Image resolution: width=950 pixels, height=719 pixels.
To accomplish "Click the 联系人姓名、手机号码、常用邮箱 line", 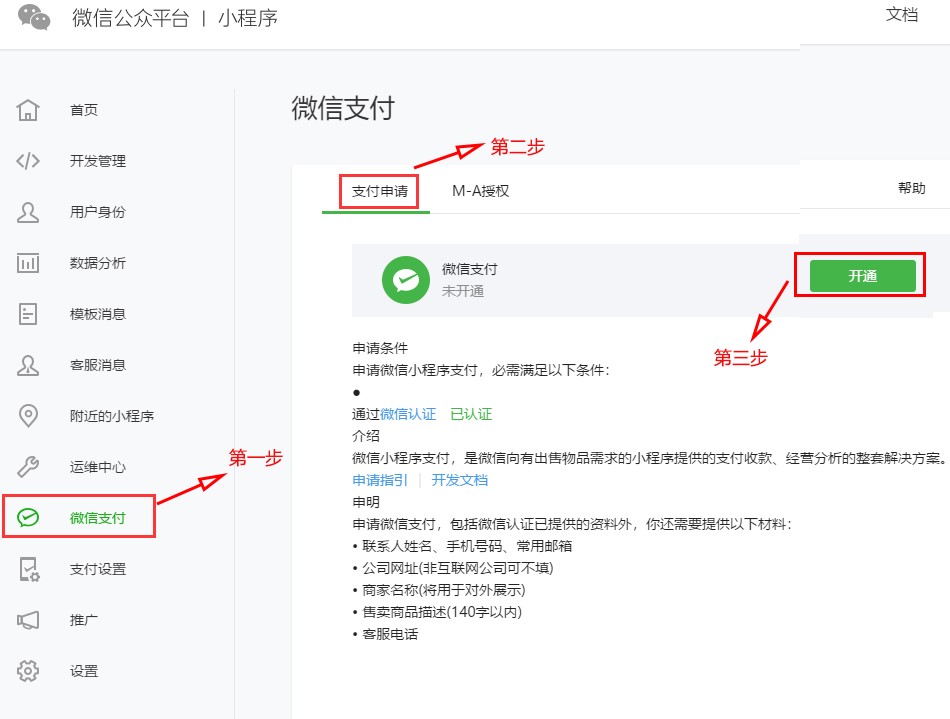I will (x=463, y=546).
